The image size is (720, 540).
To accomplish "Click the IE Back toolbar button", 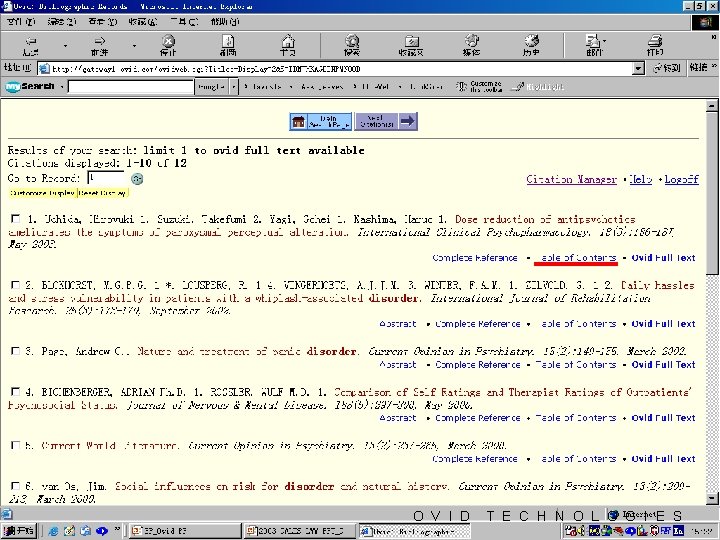I will [30, 45].
